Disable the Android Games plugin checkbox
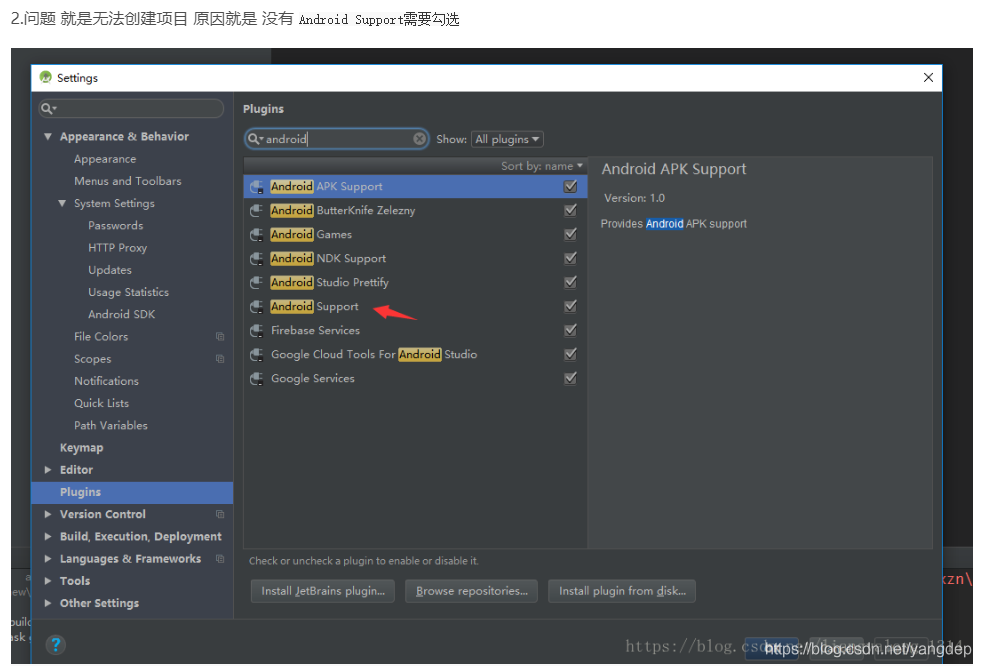Screen dimensions: 982x668 pyautogui.click(x=571, y=234)
